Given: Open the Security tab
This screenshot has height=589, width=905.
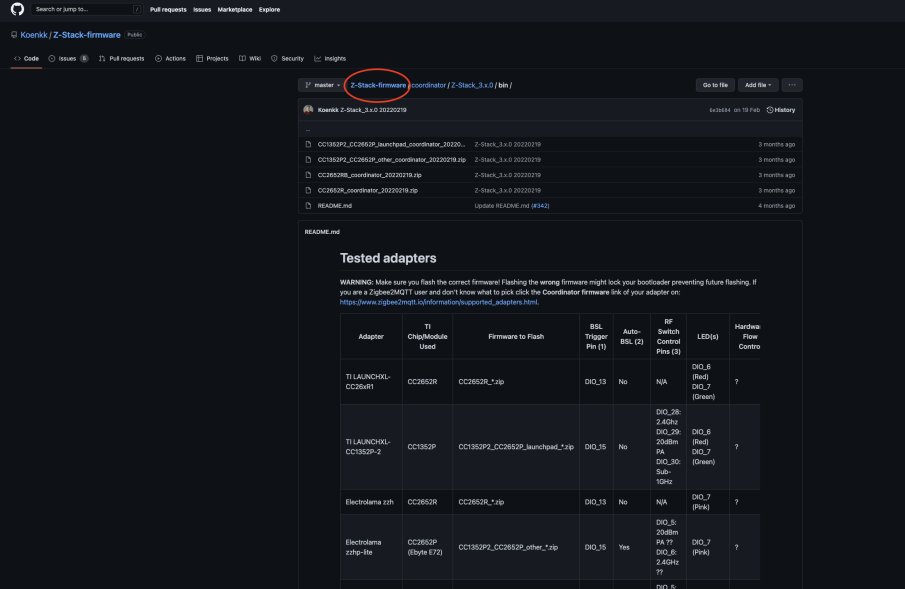Looking at the screenshot, I should [287, 58].
